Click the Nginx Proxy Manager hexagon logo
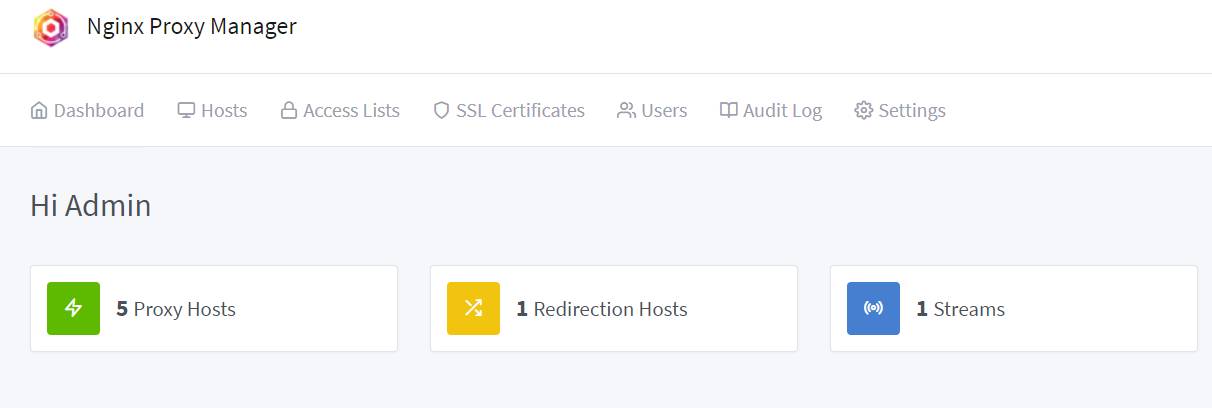The width and height of the screenshot is (1212, 408). pos(50,27)
